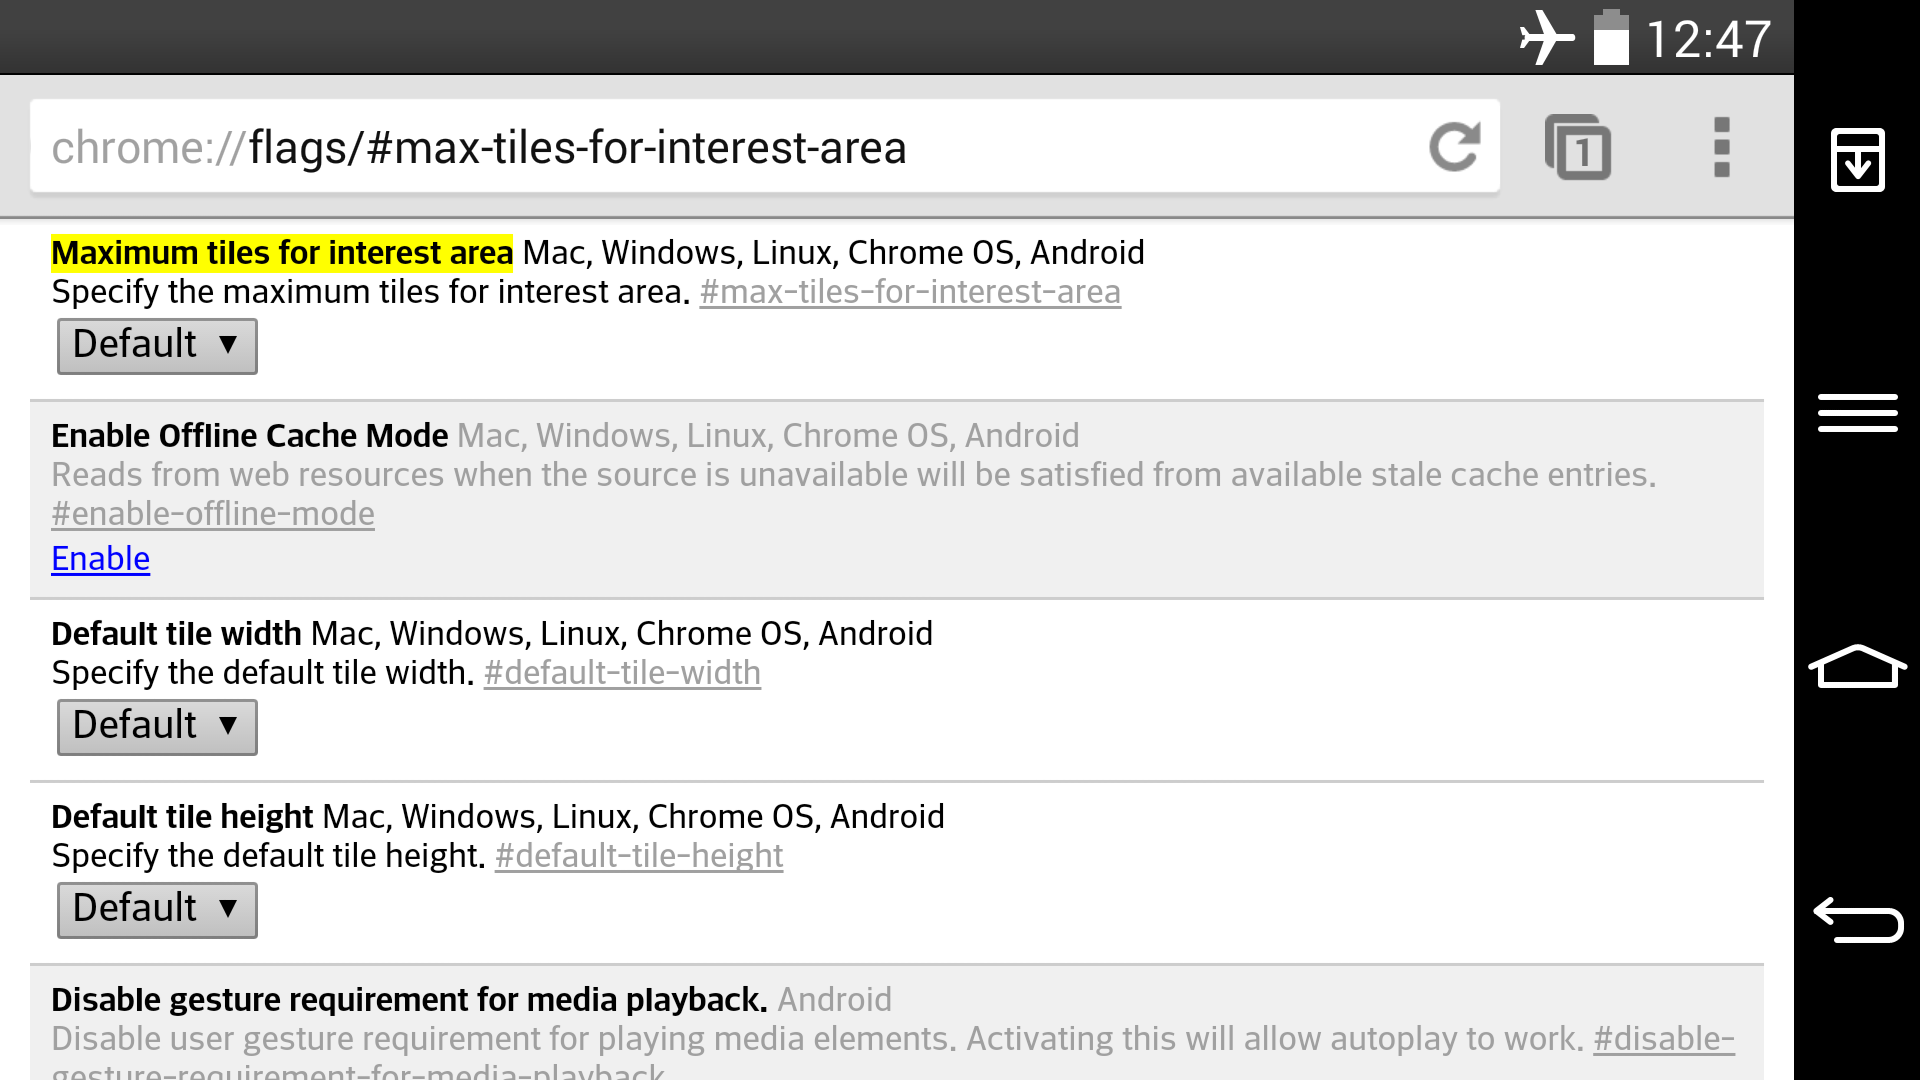Screen dimensions: 1920x1080
Task: Open Maximum tiles for interest area dropdown
Action: (x=157, y=346)
